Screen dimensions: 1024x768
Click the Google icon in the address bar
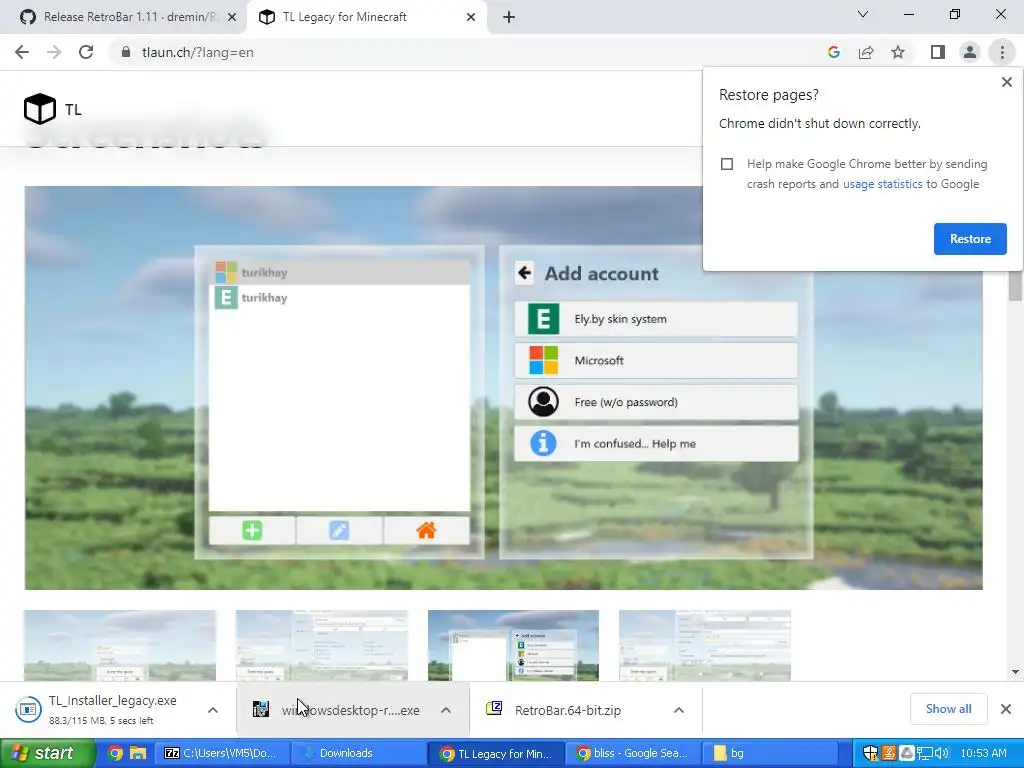pyautogui.click(x=833, y=52)
